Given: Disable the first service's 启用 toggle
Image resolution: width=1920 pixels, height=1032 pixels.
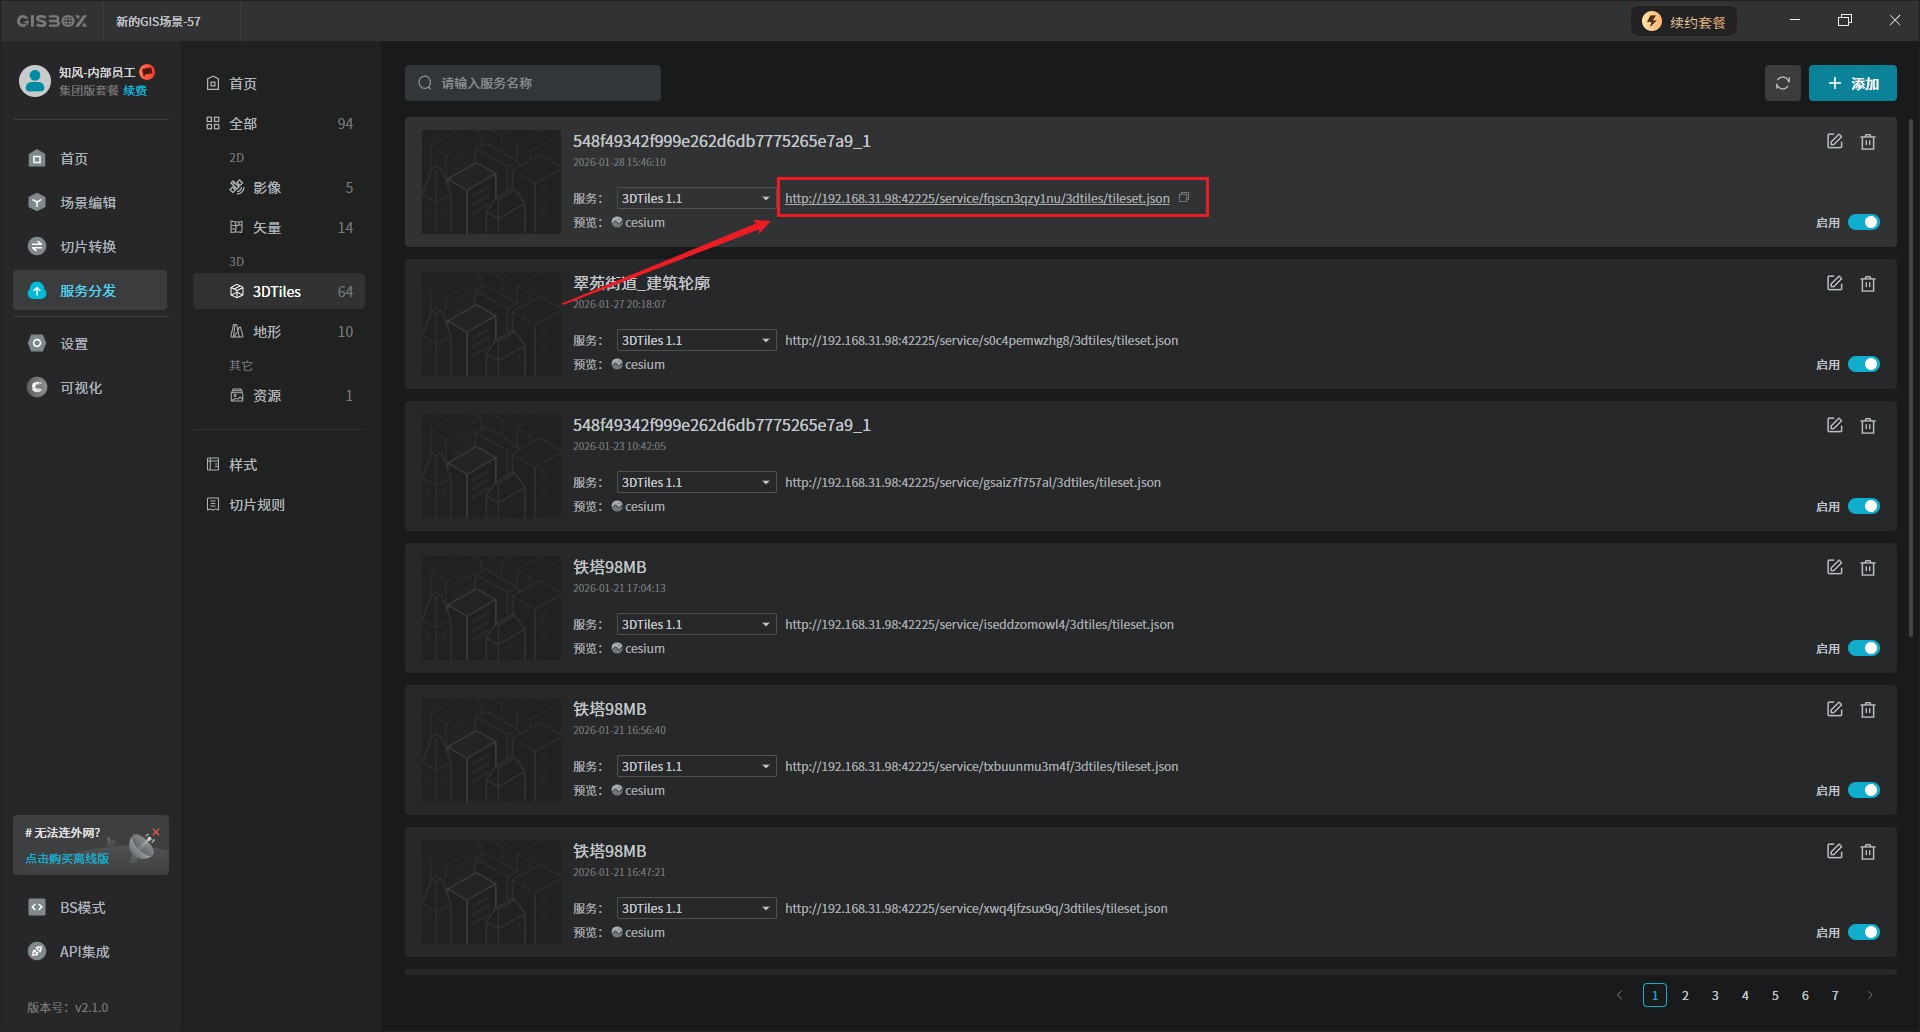Looking at the screenshot, I should click(x=1863, y=223).
